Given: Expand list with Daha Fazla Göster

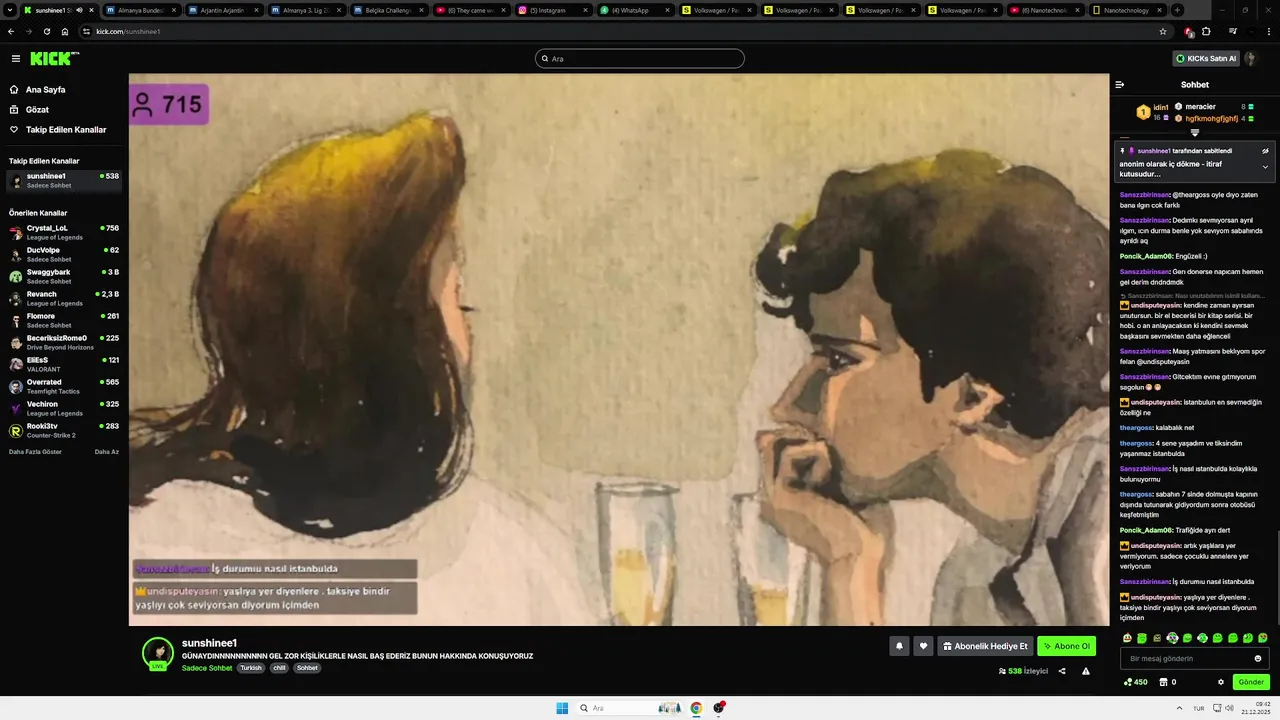Looking at the screenshot, I should [x=35, y=451].
